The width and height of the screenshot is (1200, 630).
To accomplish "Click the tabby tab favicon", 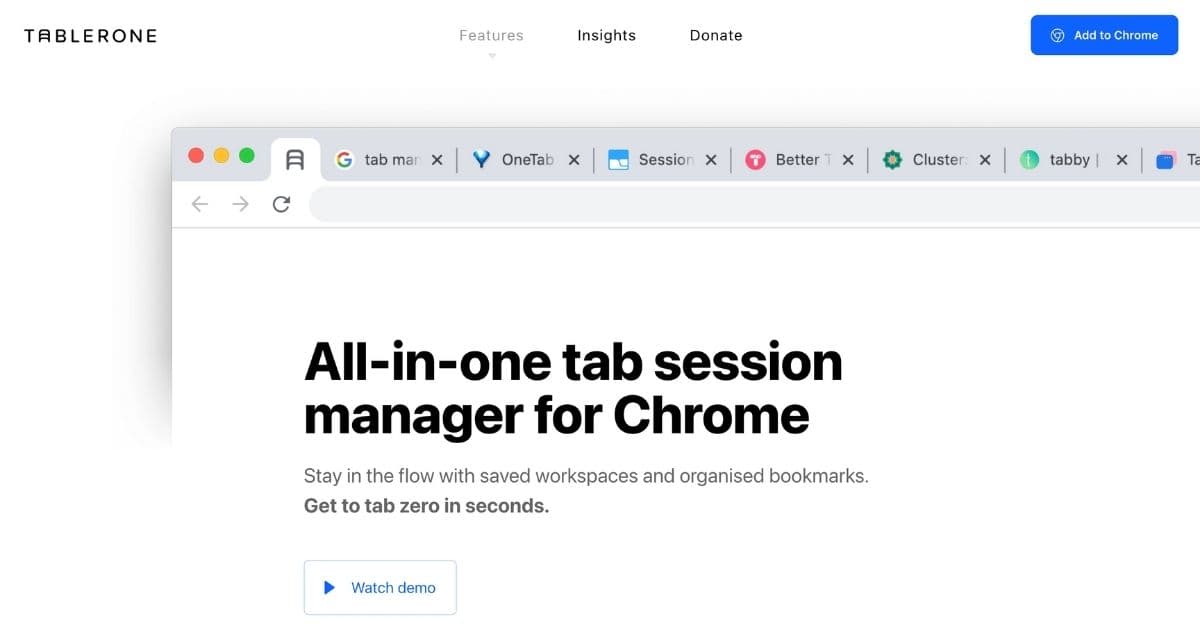I will (x=1029, y=159).
